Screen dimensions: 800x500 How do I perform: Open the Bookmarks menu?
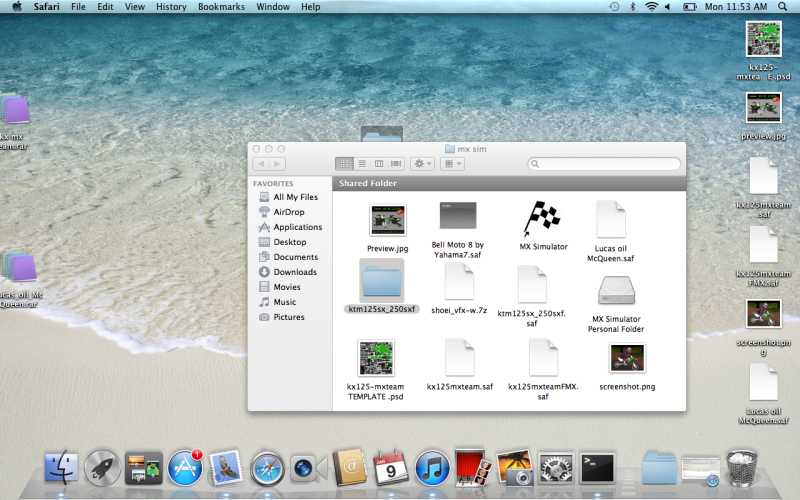(221, 7)
